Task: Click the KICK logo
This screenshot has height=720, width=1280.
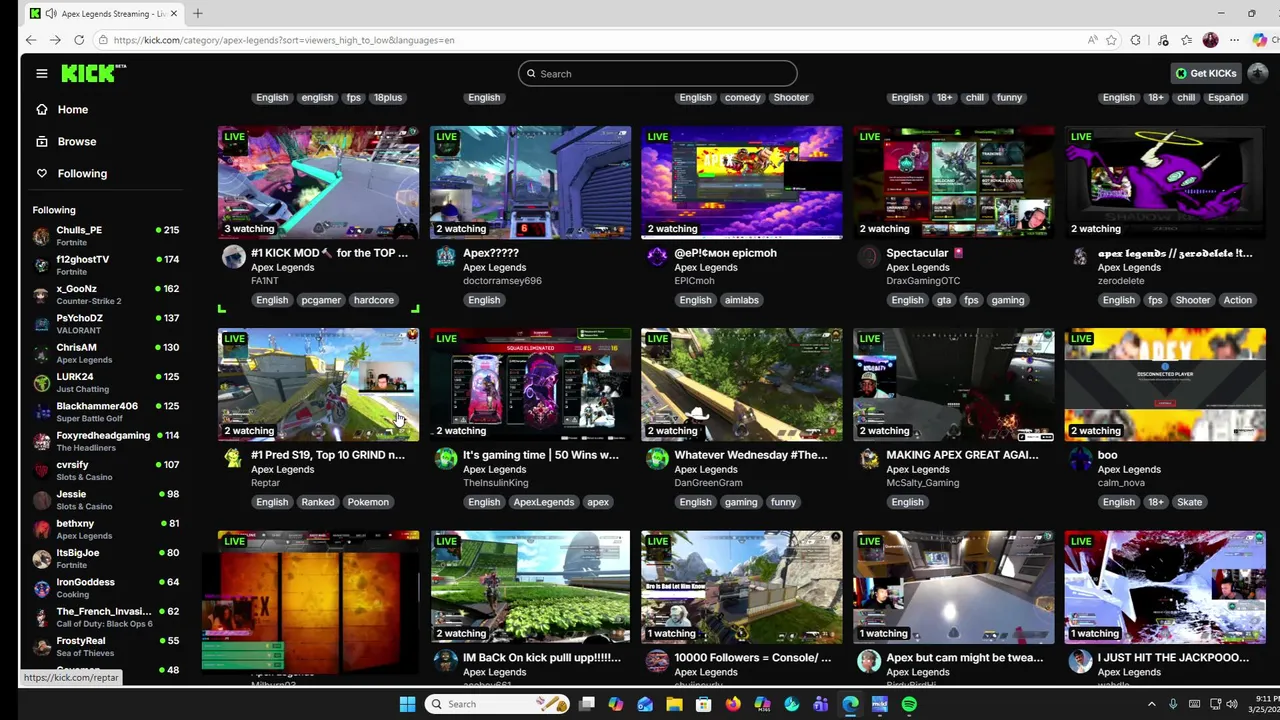Action: click(94, 73)
